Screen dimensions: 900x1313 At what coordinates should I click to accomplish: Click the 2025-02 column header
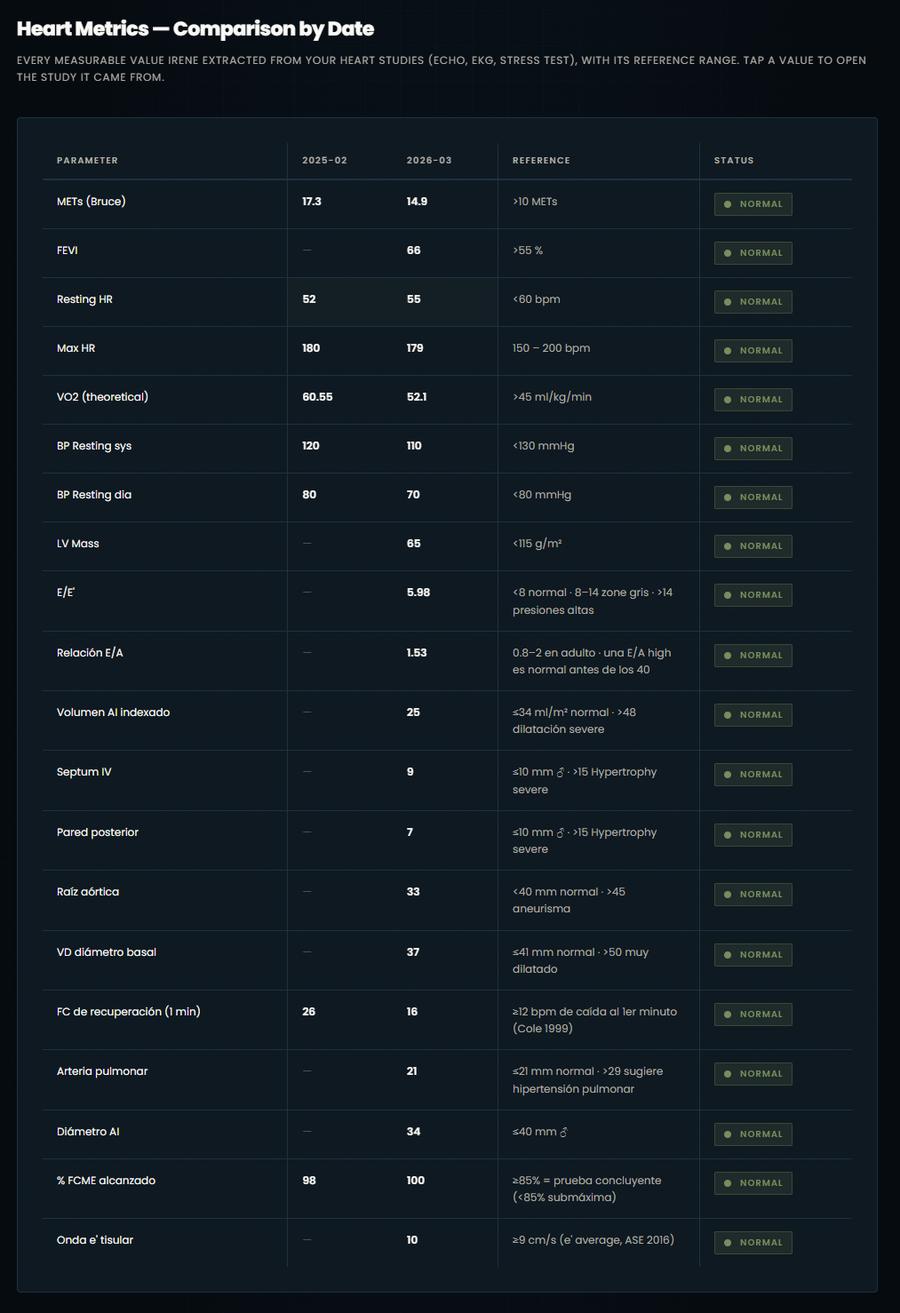click(x=325, y=161)
